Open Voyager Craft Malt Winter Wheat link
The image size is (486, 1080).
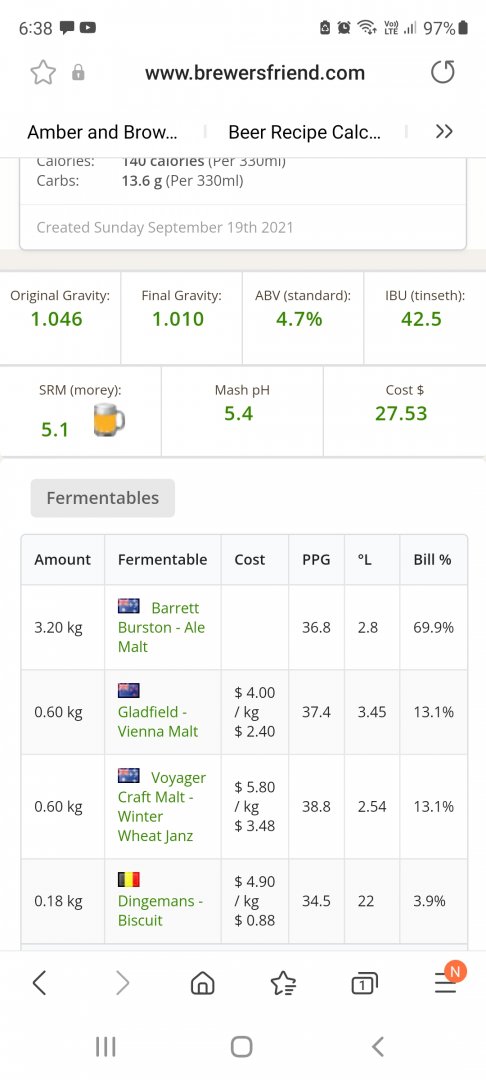pos(162,806)
